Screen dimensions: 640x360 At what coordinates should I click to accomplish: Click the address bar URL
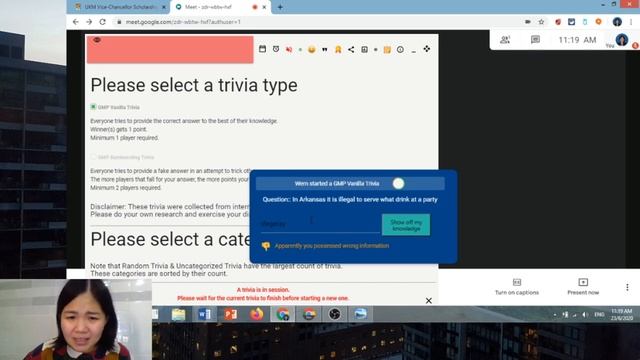(x=183, y=22)
